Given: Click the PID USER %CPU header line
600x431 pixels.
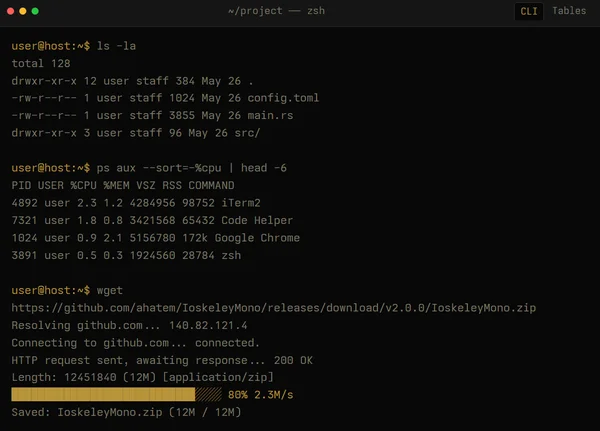Looking at the screenshot, I should (123, 185).
